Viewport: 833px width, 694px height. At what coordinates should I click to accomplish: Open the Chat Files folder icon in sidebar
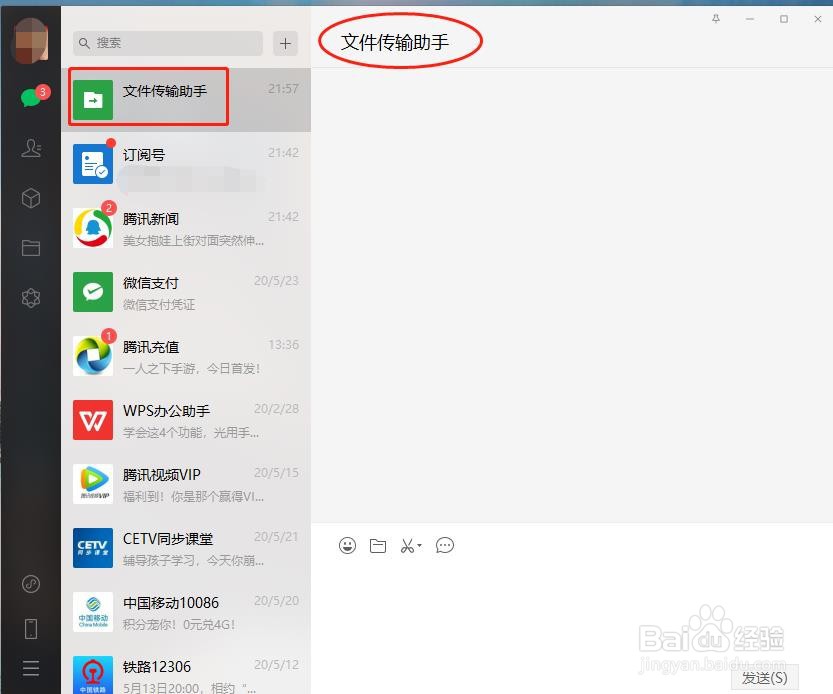pyautogui.click(x=31, y=248)
